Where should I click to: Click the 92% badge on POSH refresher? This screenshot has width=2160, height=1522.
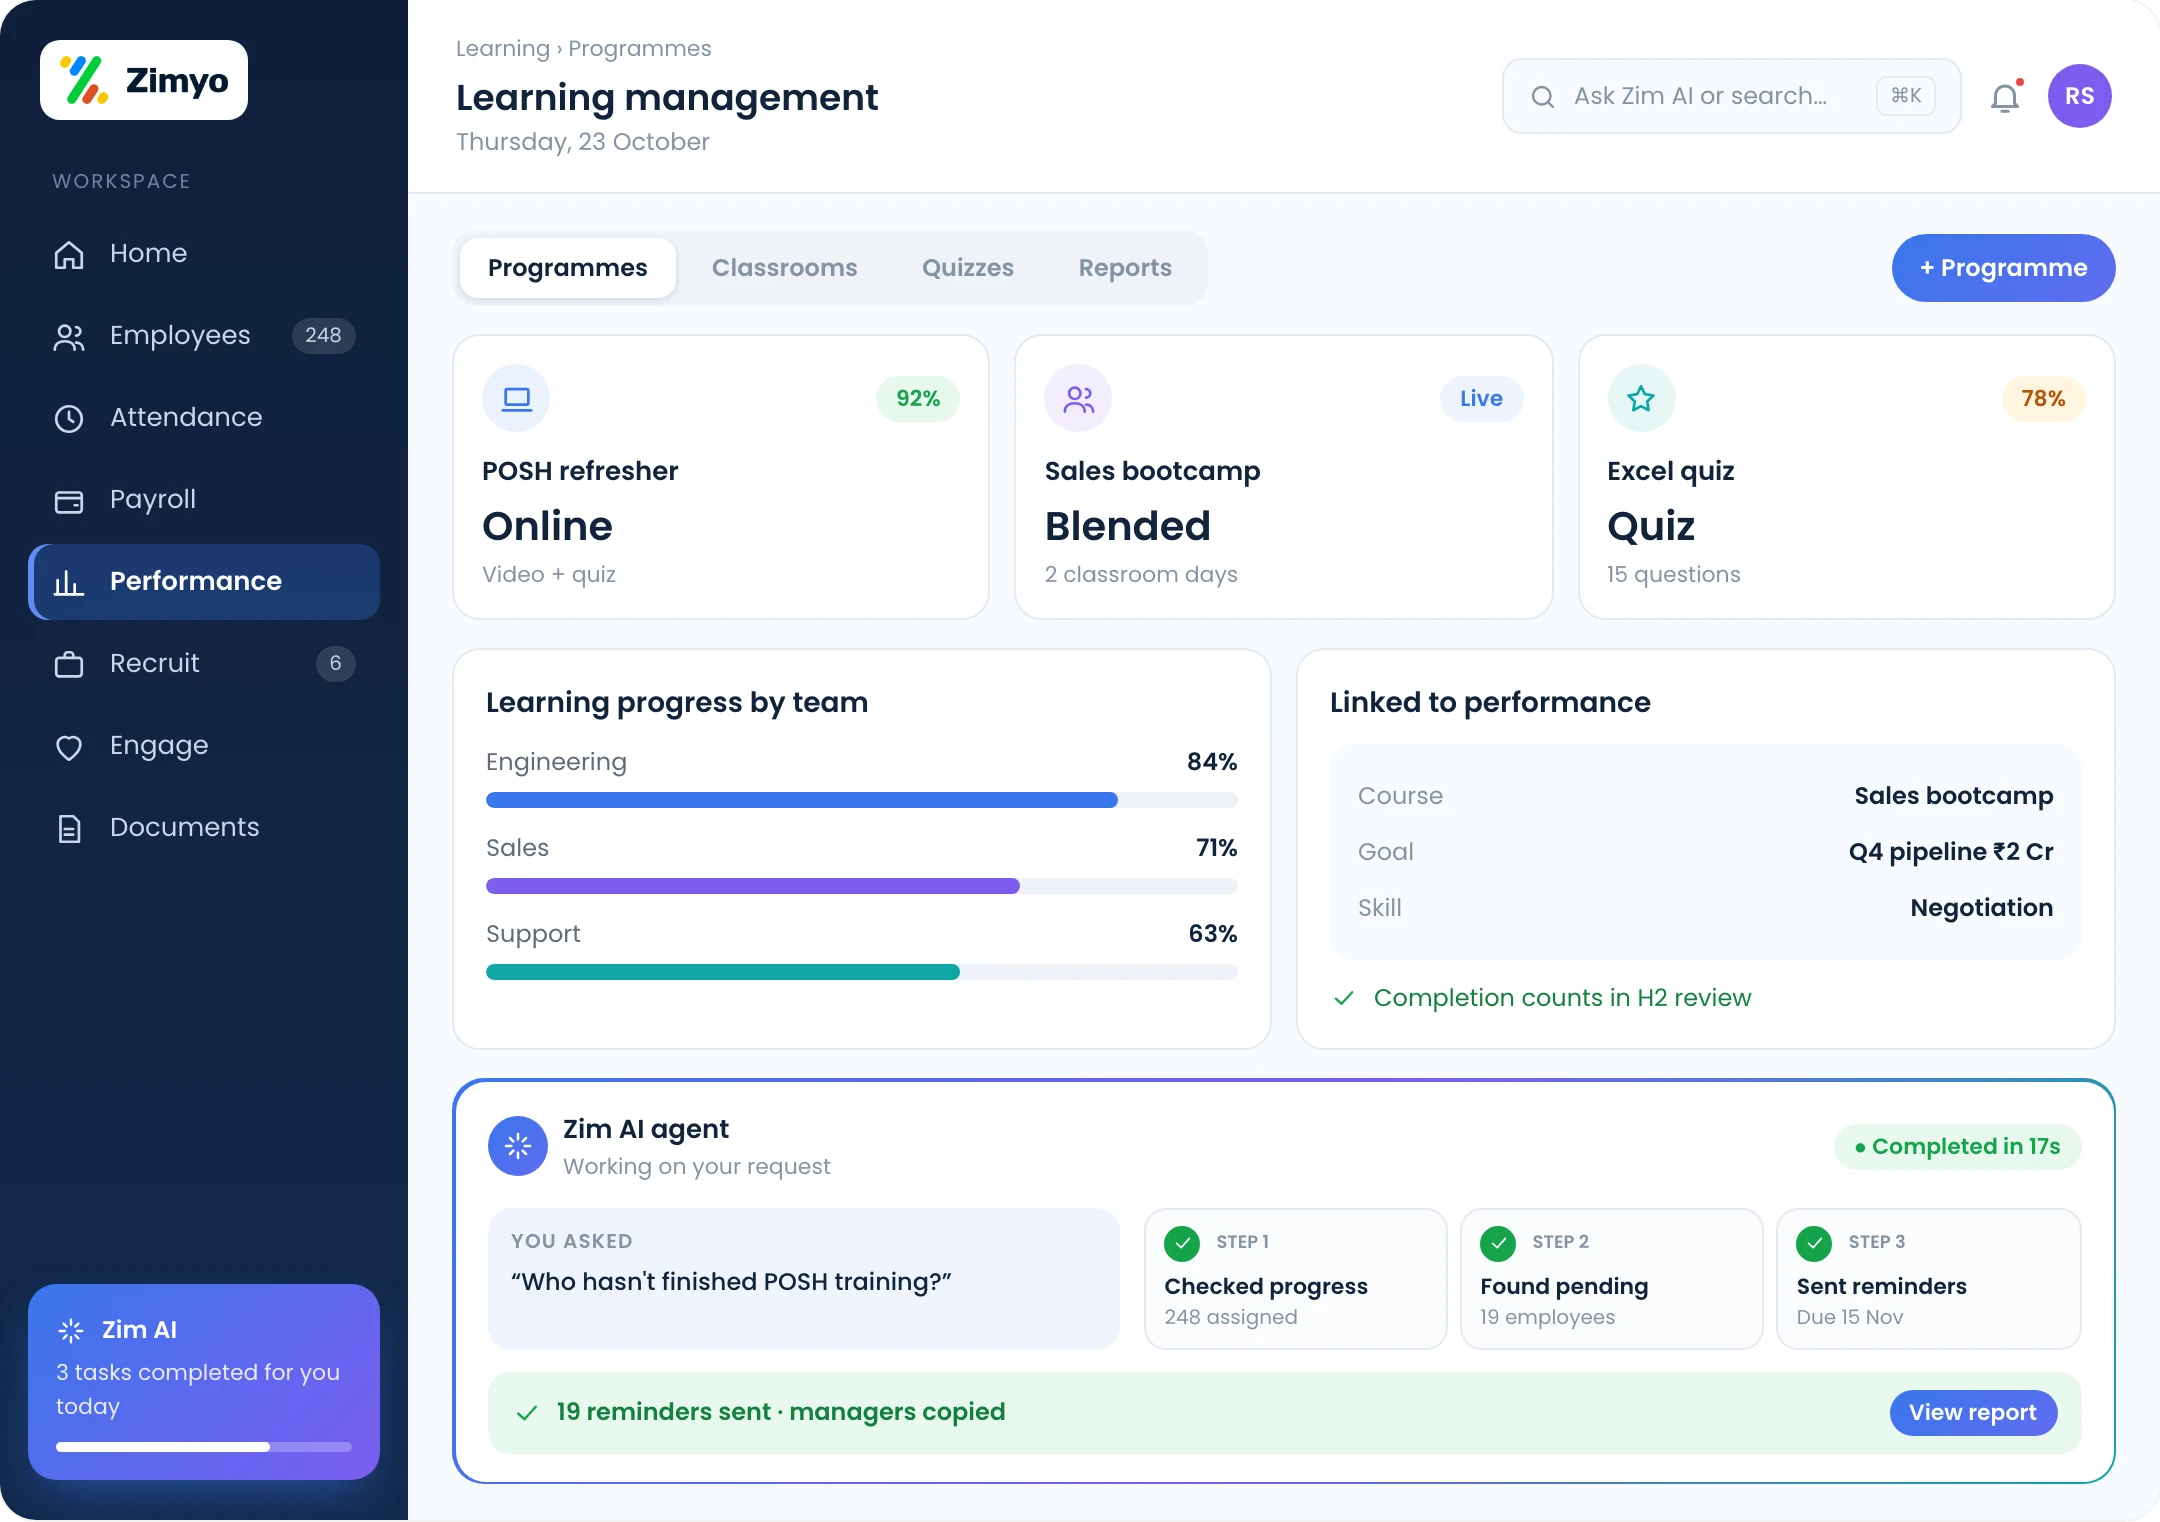(x=918, y=398)
